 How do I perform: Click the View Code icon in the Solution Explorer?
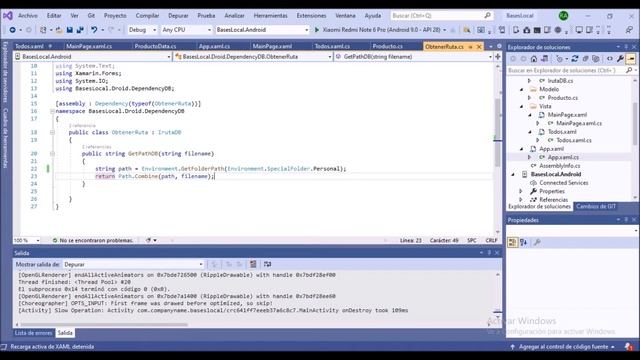coord(609,59)
